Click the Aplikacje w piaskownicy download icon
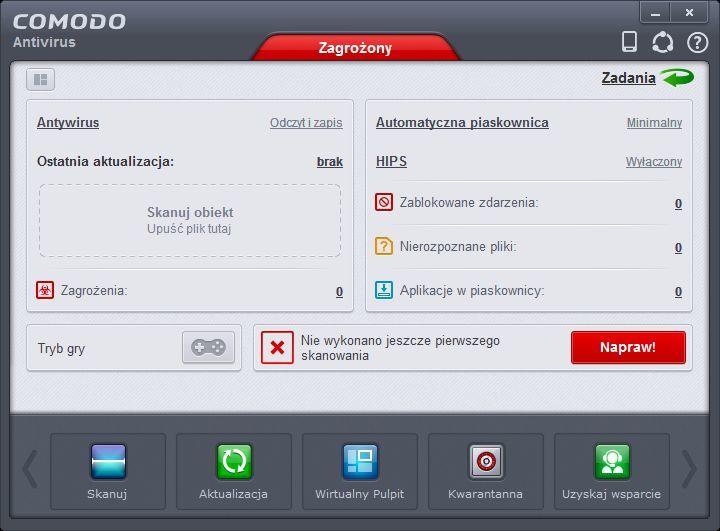Screen dimensions: 720x531 coord(384,290)
